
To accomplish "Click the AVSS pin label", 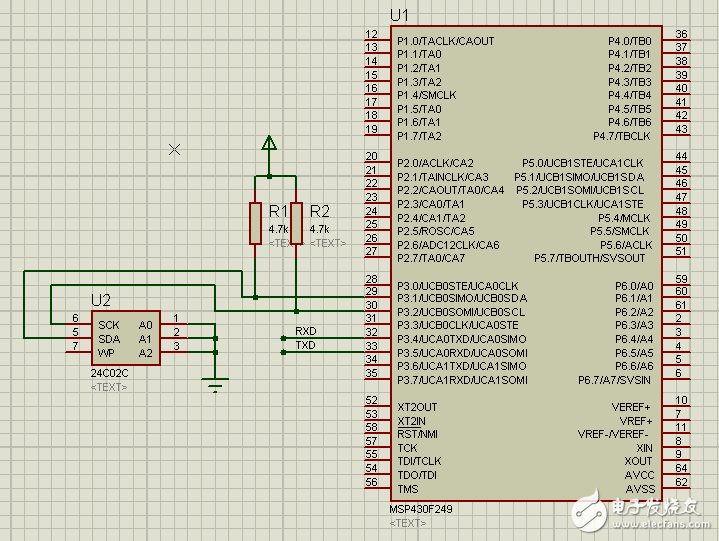I will coord(640,489).
